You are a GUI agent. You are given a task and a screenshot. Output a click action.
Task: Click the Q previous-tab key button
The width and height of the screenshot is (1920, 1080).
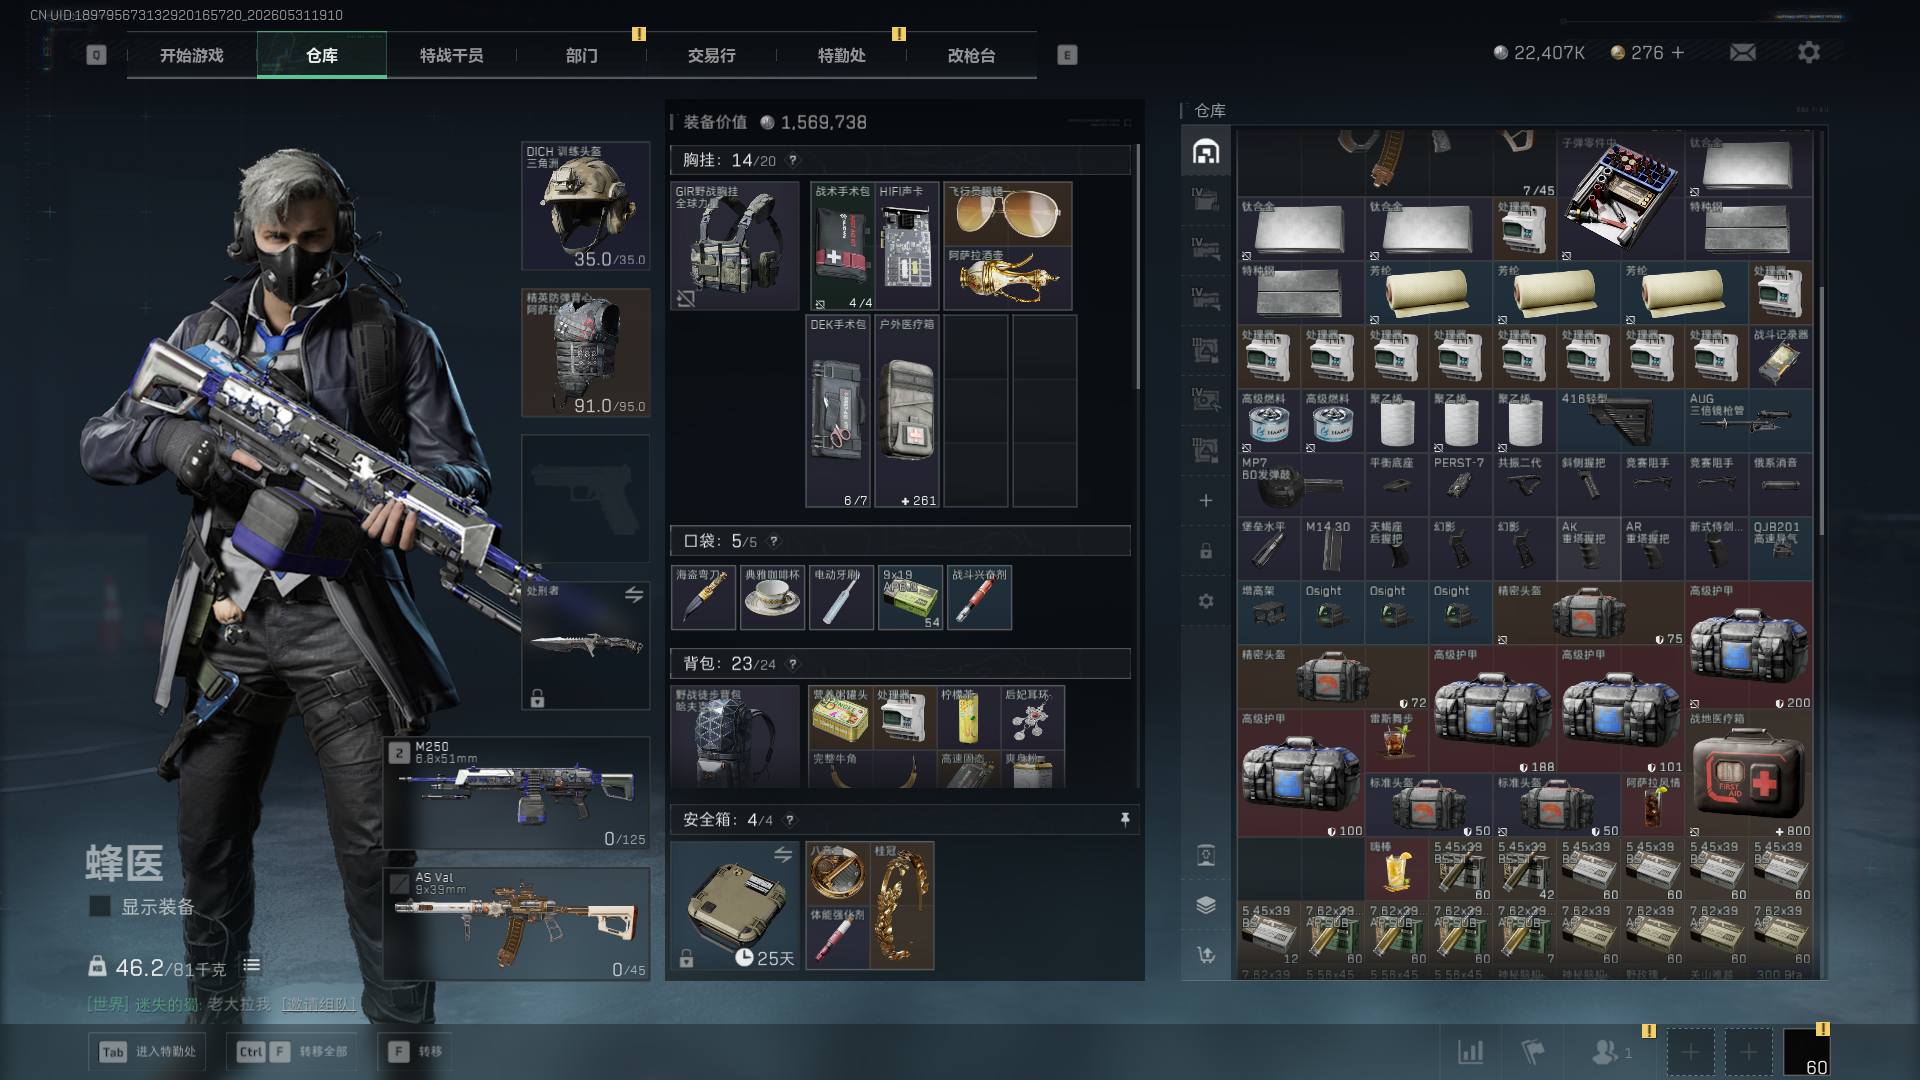[96, 55]
